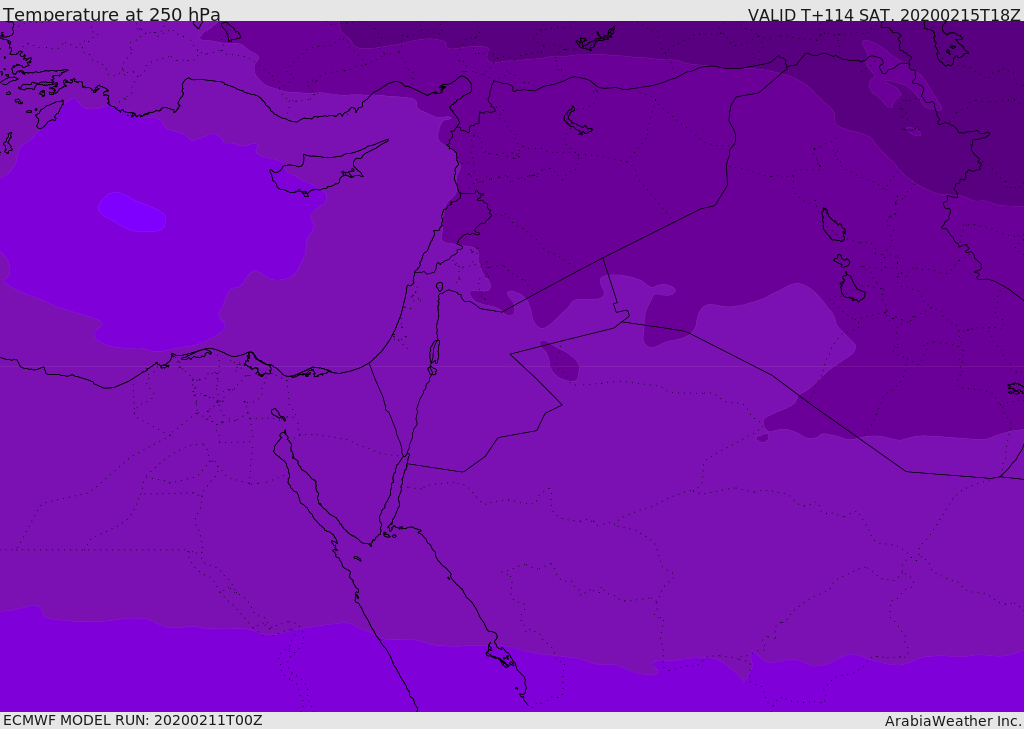Select Lake Assad in northern Syria
This screenshot has height=729, width=1024.
578,121
